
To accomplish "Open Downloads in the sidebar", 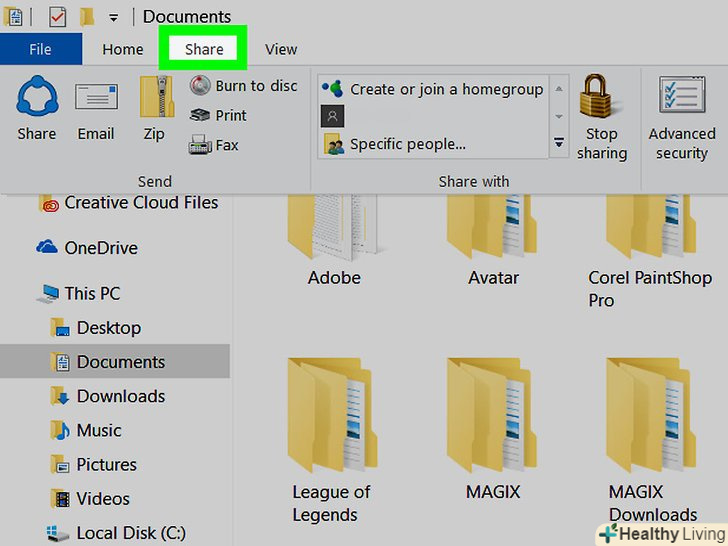I will coord(108,396).
